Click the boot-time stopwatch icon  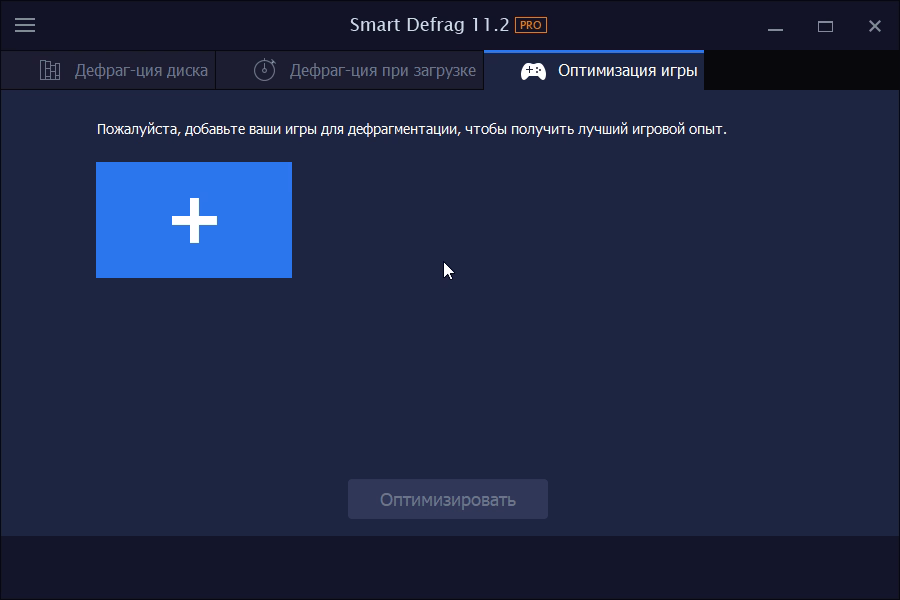click(264, 71)
